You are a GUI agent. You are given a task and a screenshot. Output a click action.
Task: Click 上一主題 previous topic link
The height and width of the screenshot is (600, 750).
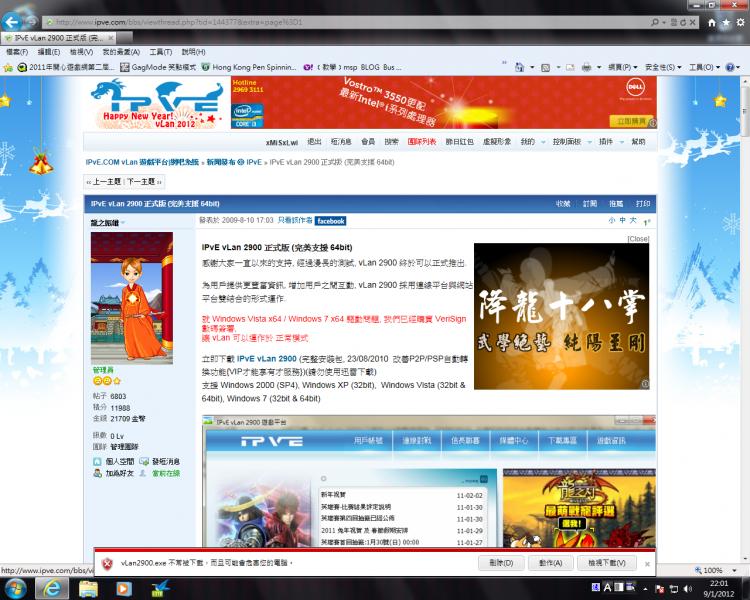(x=106, y=182)
